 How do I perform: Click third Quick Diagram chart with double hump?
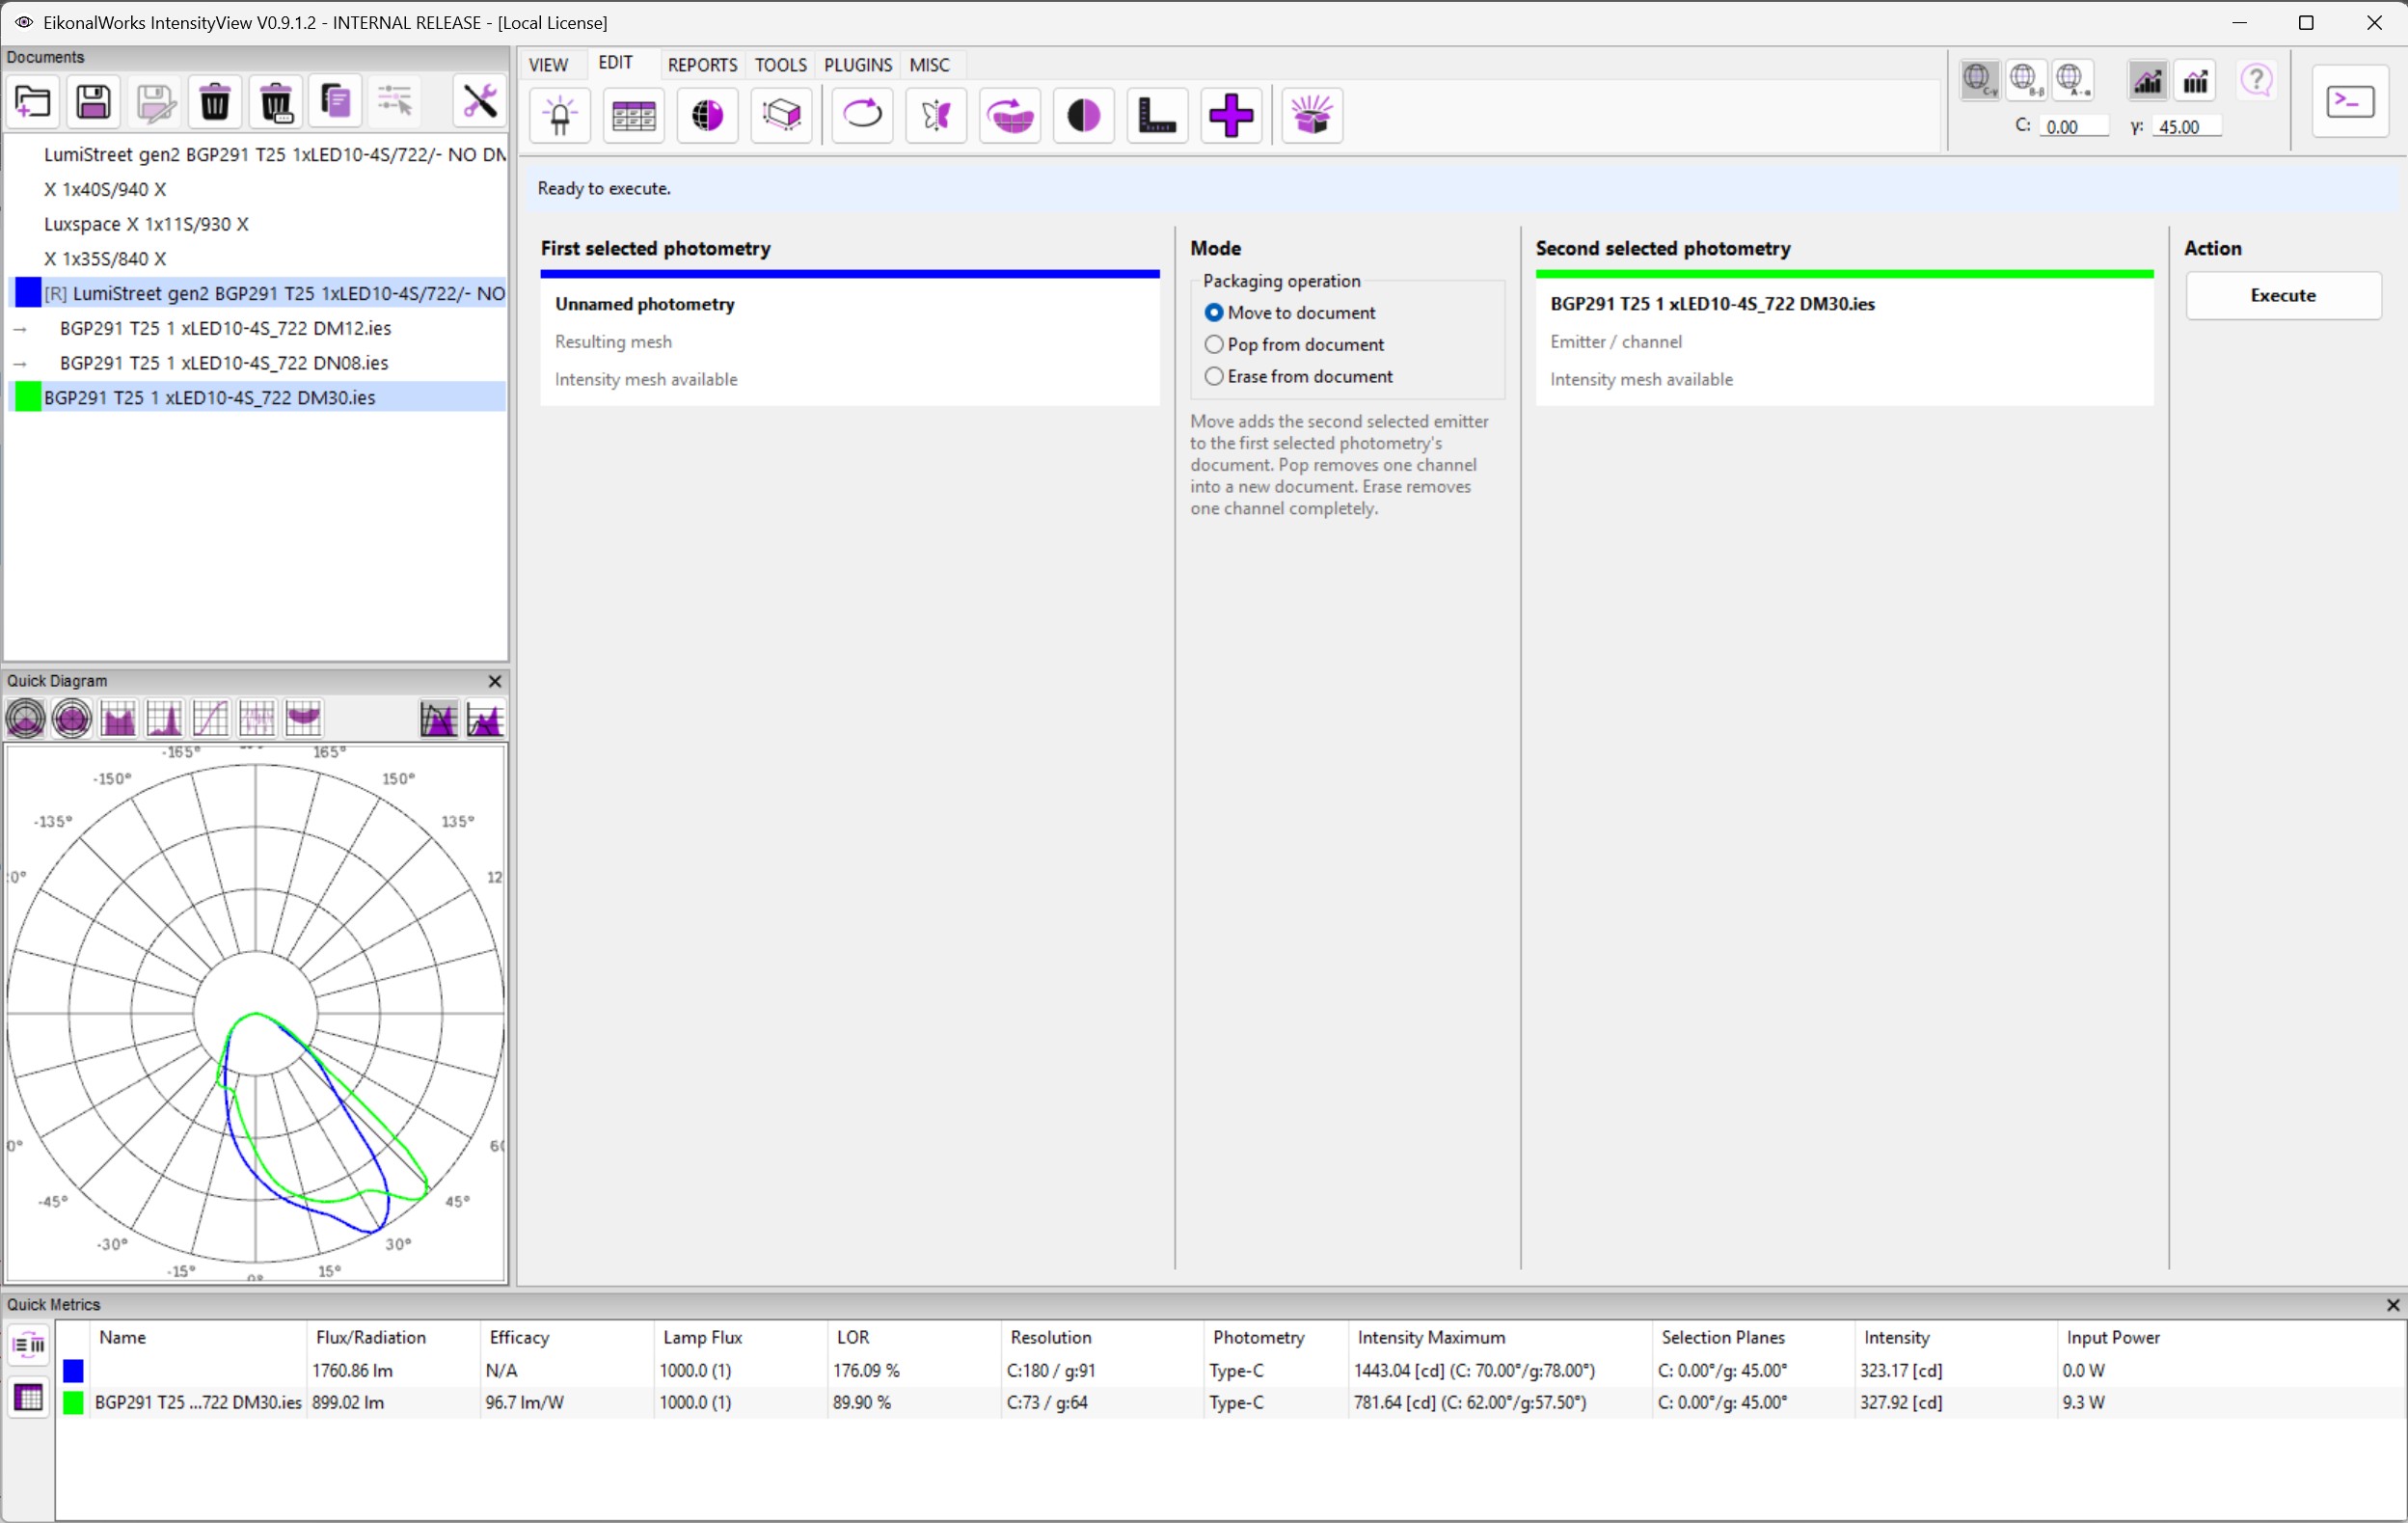[118, 719]
